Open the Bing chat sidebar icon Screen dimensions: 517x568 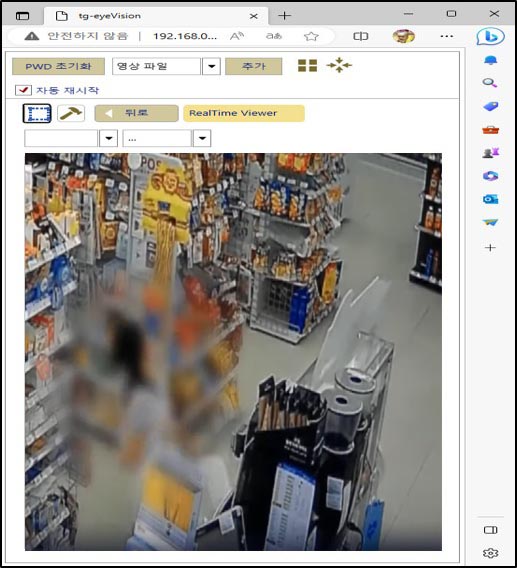[490, 37]
